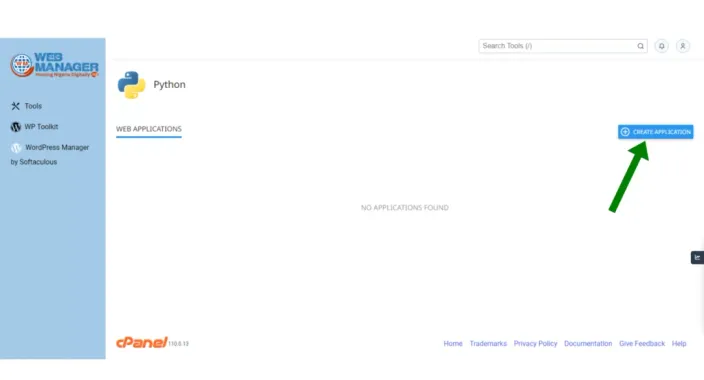The width and height of the screenshot is (704, 380).
Task: Focus the Search Tools field
Action: 563,46
